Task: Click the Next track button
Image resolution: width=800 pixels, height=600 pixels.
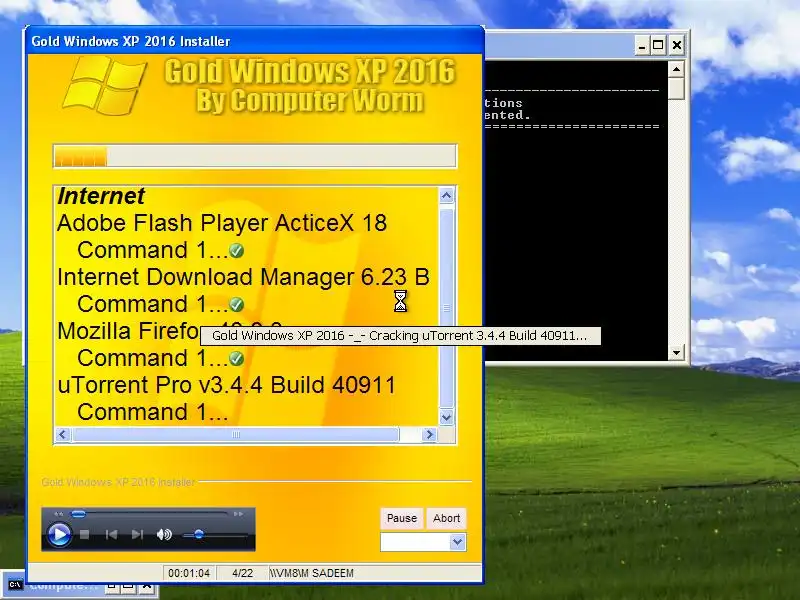Action: (x=137, y=534)
